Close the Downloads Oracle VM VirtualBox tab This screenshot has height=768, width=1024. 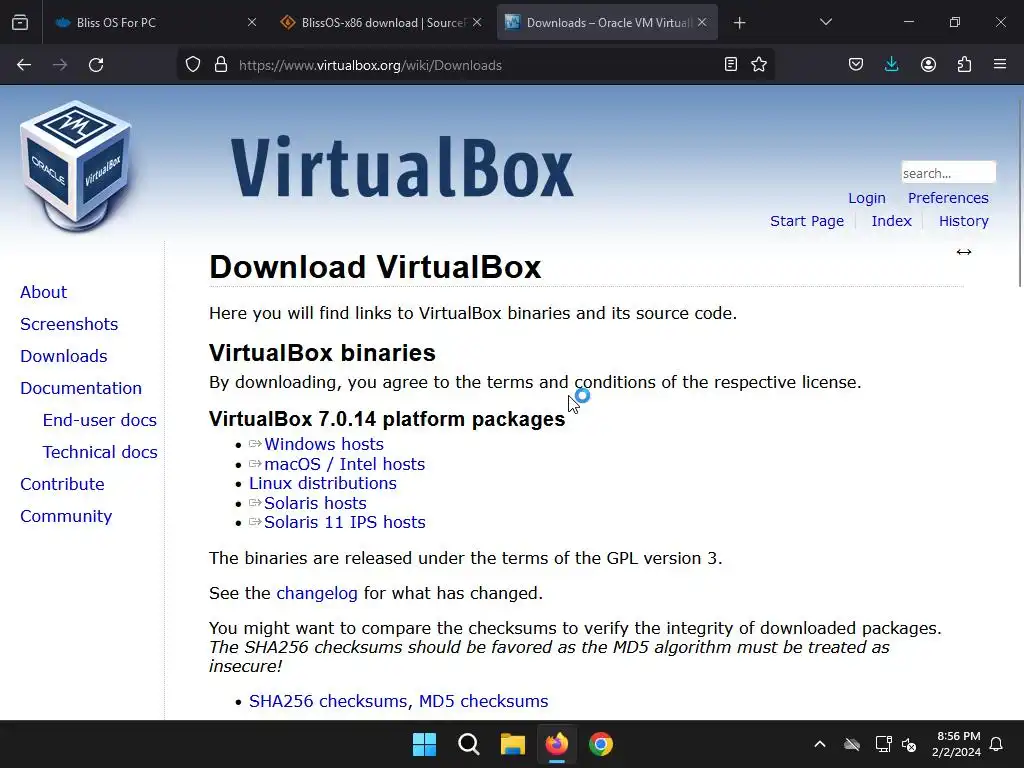(x=702, y=23)
